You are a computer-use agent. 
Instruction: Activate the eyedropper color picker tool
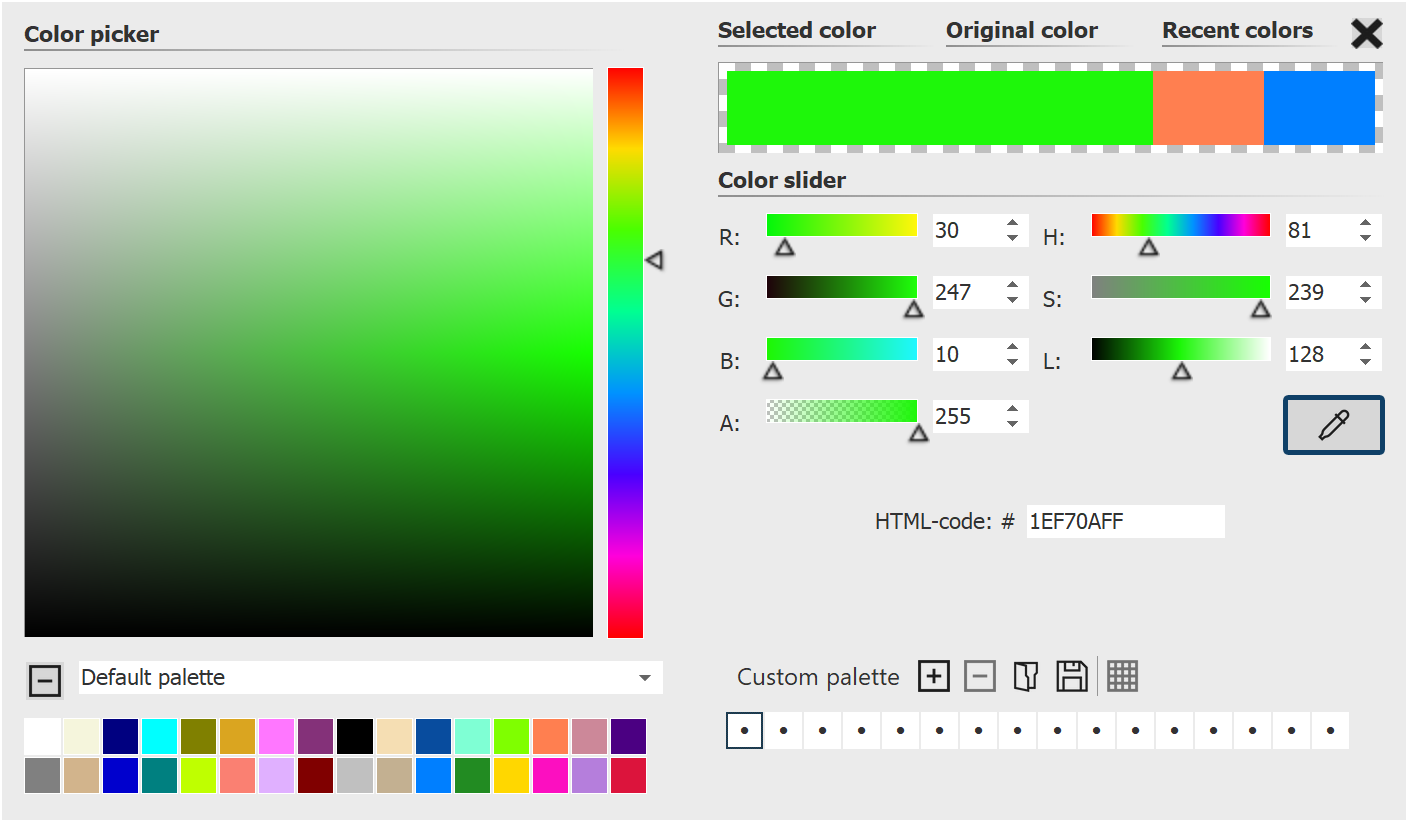(1333, 424)
